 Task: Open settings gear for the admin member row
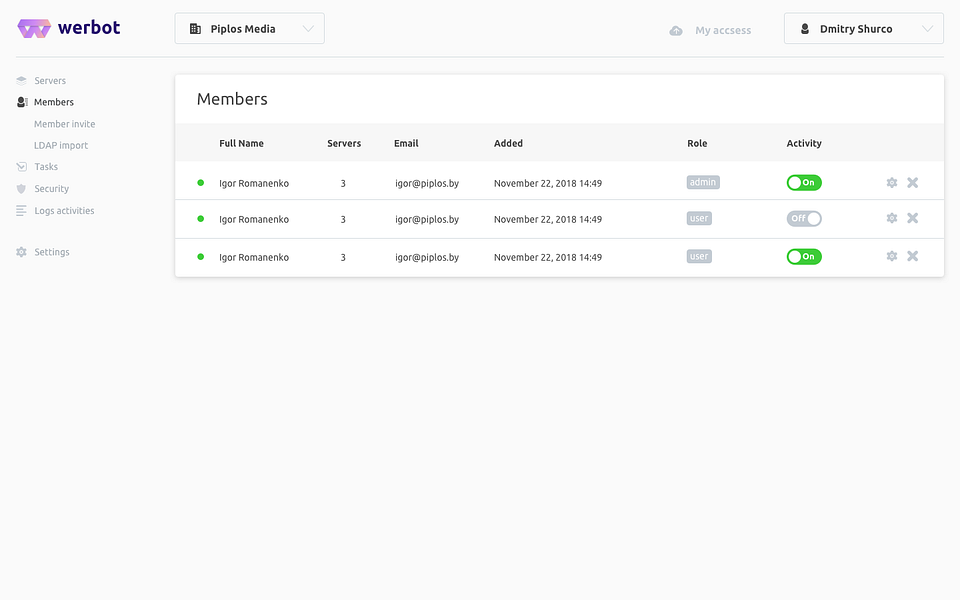click(x=892, y=182)
